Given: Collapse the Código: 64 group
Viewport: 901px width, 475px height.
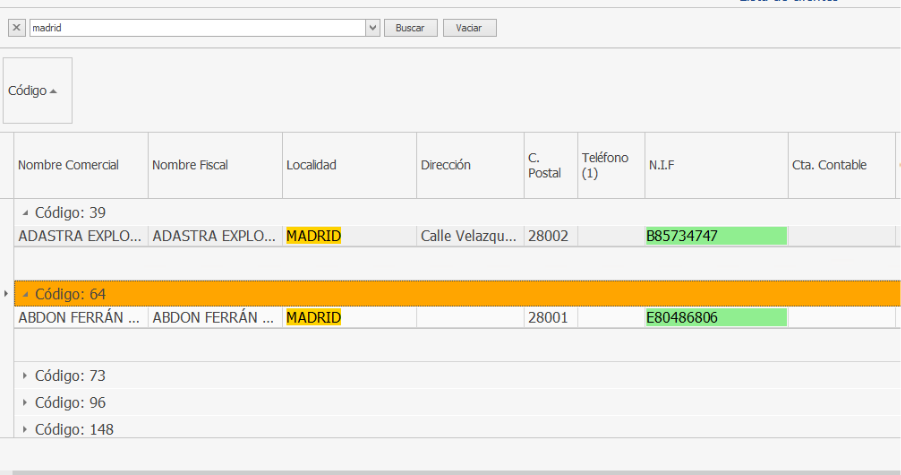Looking at the screenshot, I should 25,295.
